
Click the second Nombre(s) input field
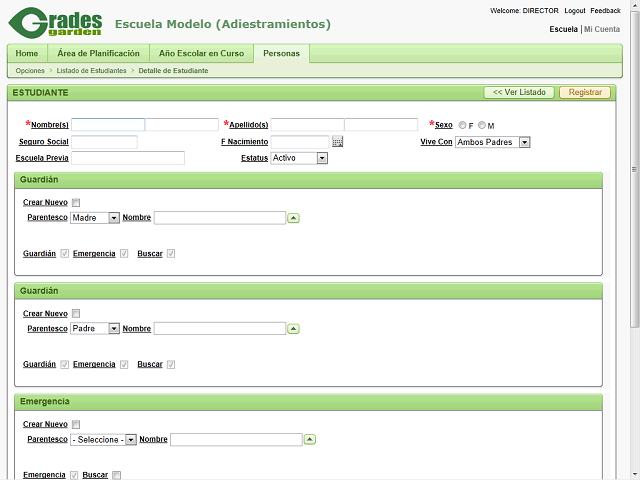[182, 124]
